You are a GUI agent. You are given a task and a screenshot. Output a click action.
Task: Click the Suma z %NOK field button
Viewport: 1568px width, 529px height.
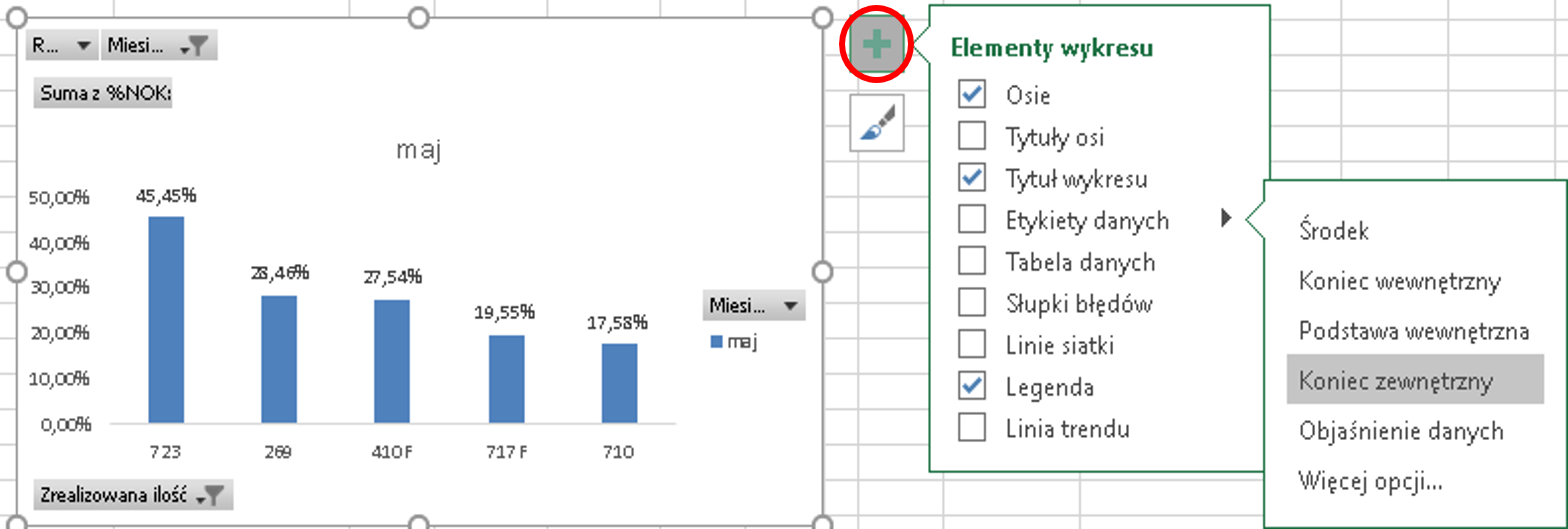pos(103,94)
